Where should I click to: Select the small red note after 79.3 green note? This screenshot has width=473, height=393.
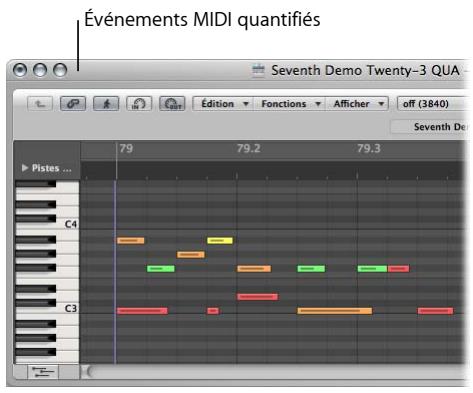tap(398, 268)
